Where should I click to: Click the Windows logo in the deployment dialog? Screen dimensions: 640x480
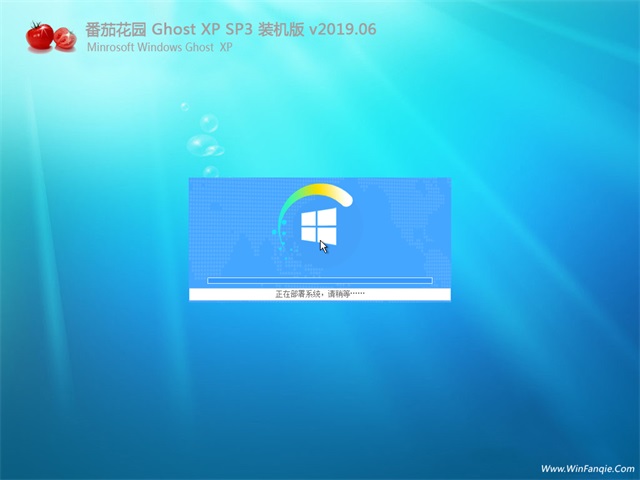click(x=319, y=226)
